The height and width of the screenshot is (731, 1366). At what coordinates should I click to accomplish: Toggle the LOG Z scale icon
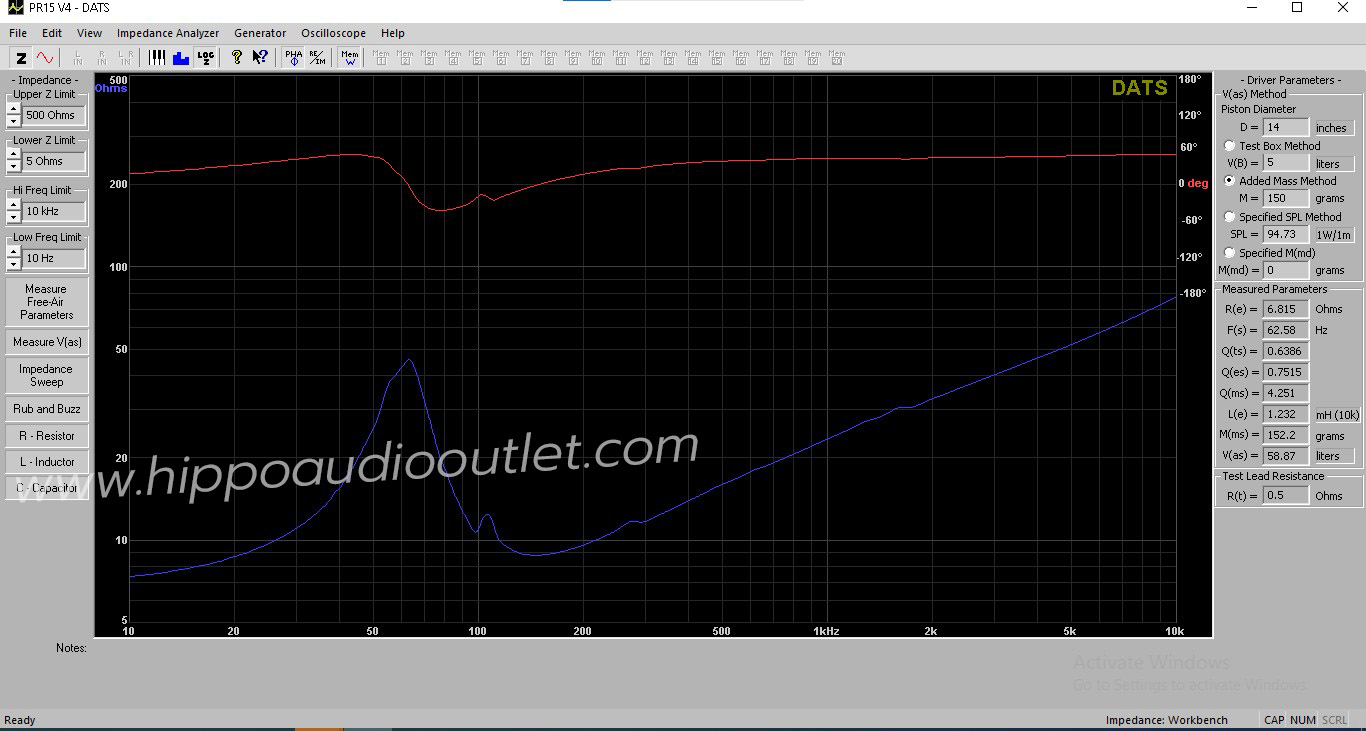click(x=205, y=58)
